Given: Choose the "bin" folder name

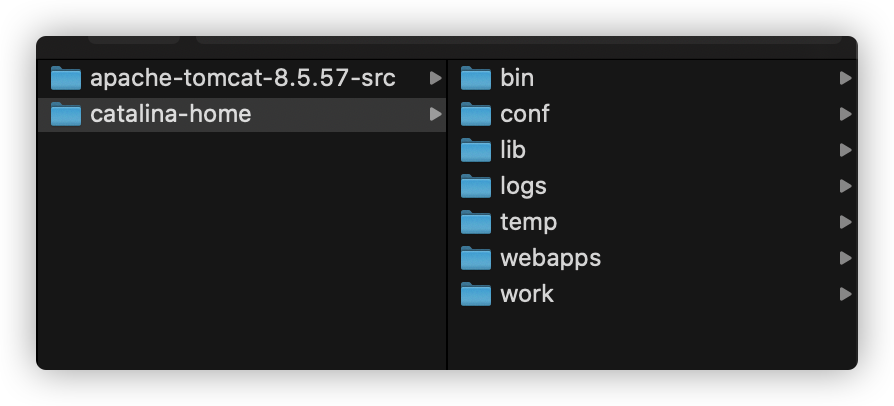Looking at the screenshot, I should 517,78.
